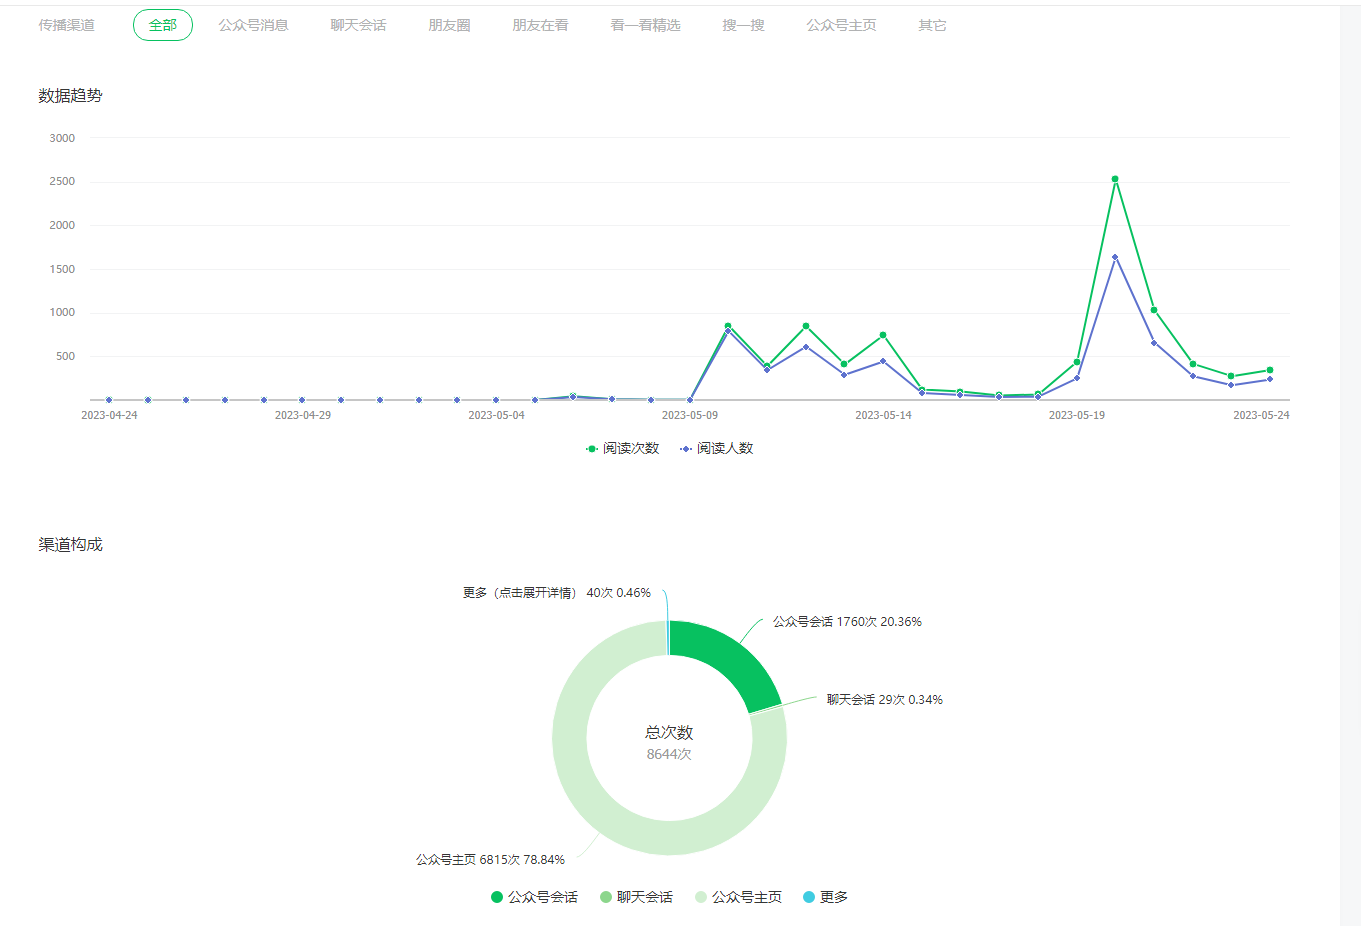This screenshot has height=926, width=1361.
Task: Open the 聊天会话 channel tab
Action: coord(358,25)
